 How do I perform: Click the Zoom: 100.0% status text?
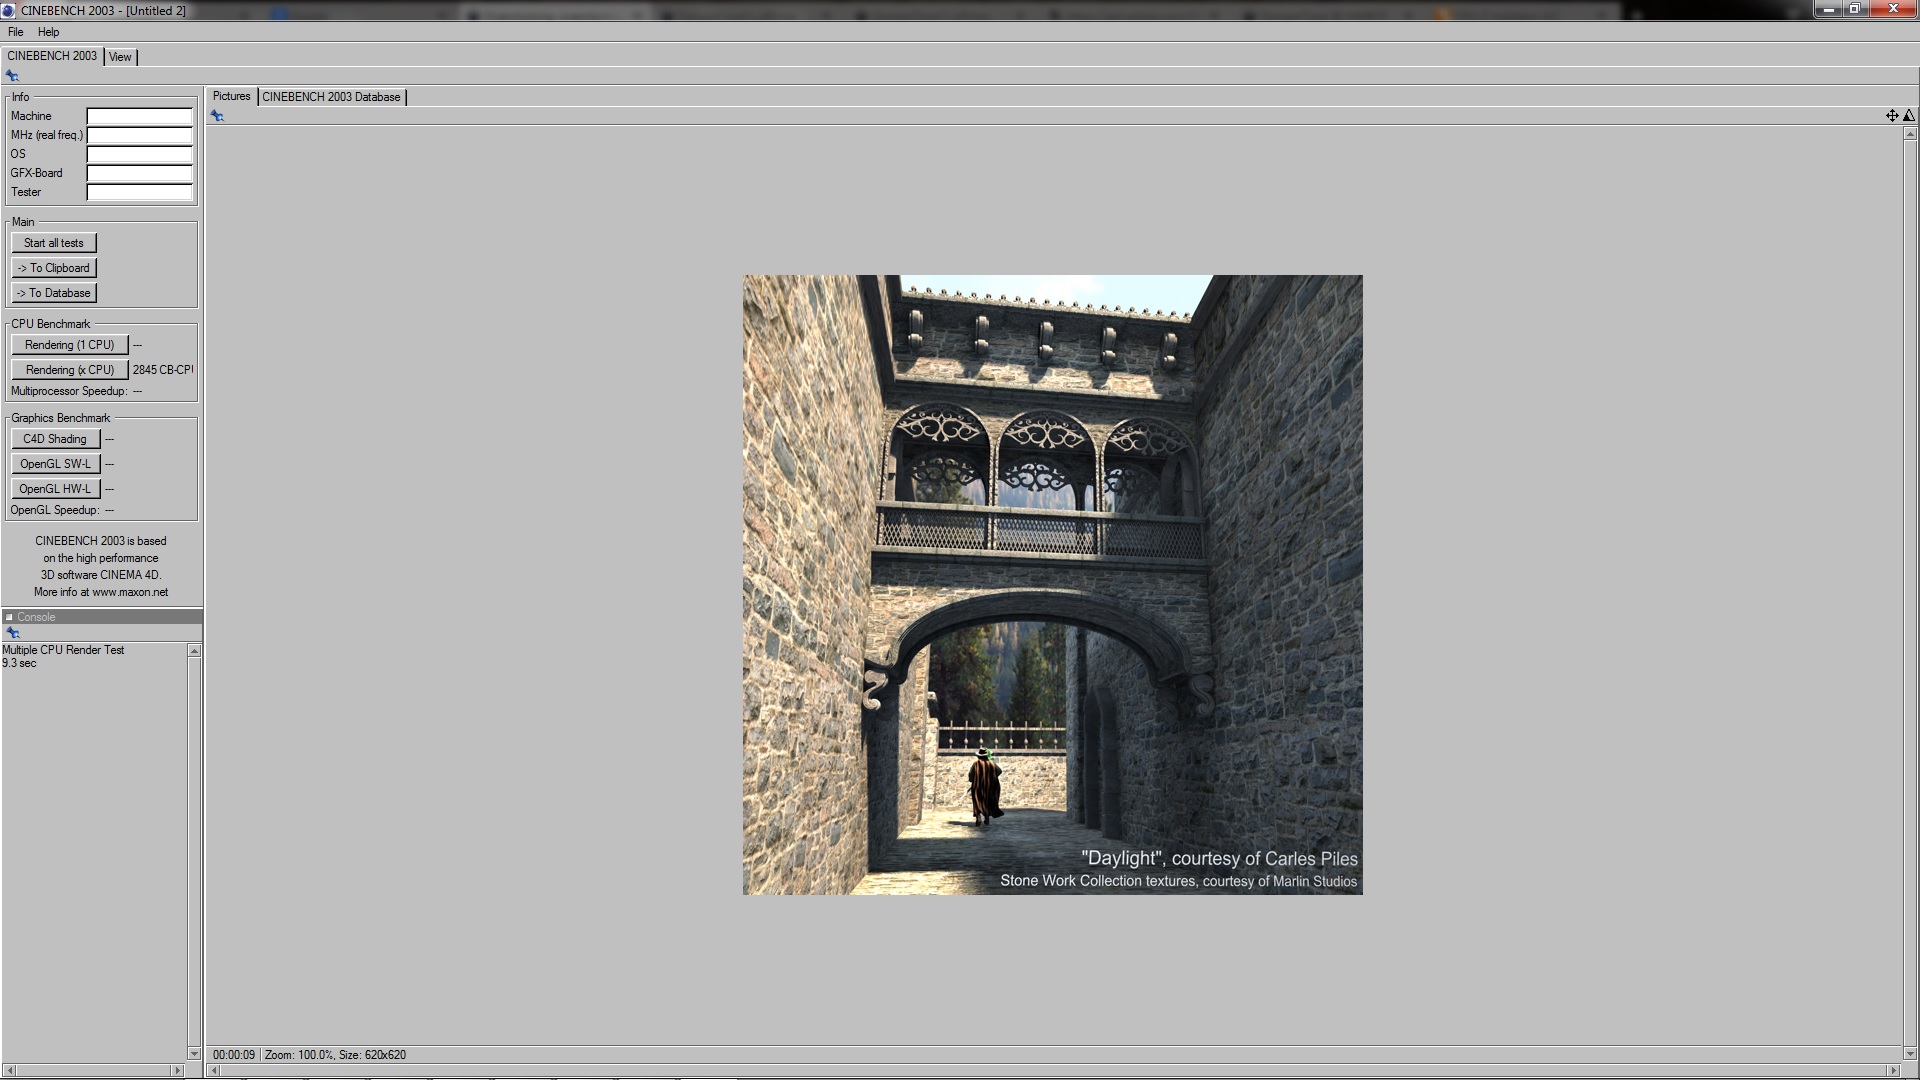point(297,1055)
